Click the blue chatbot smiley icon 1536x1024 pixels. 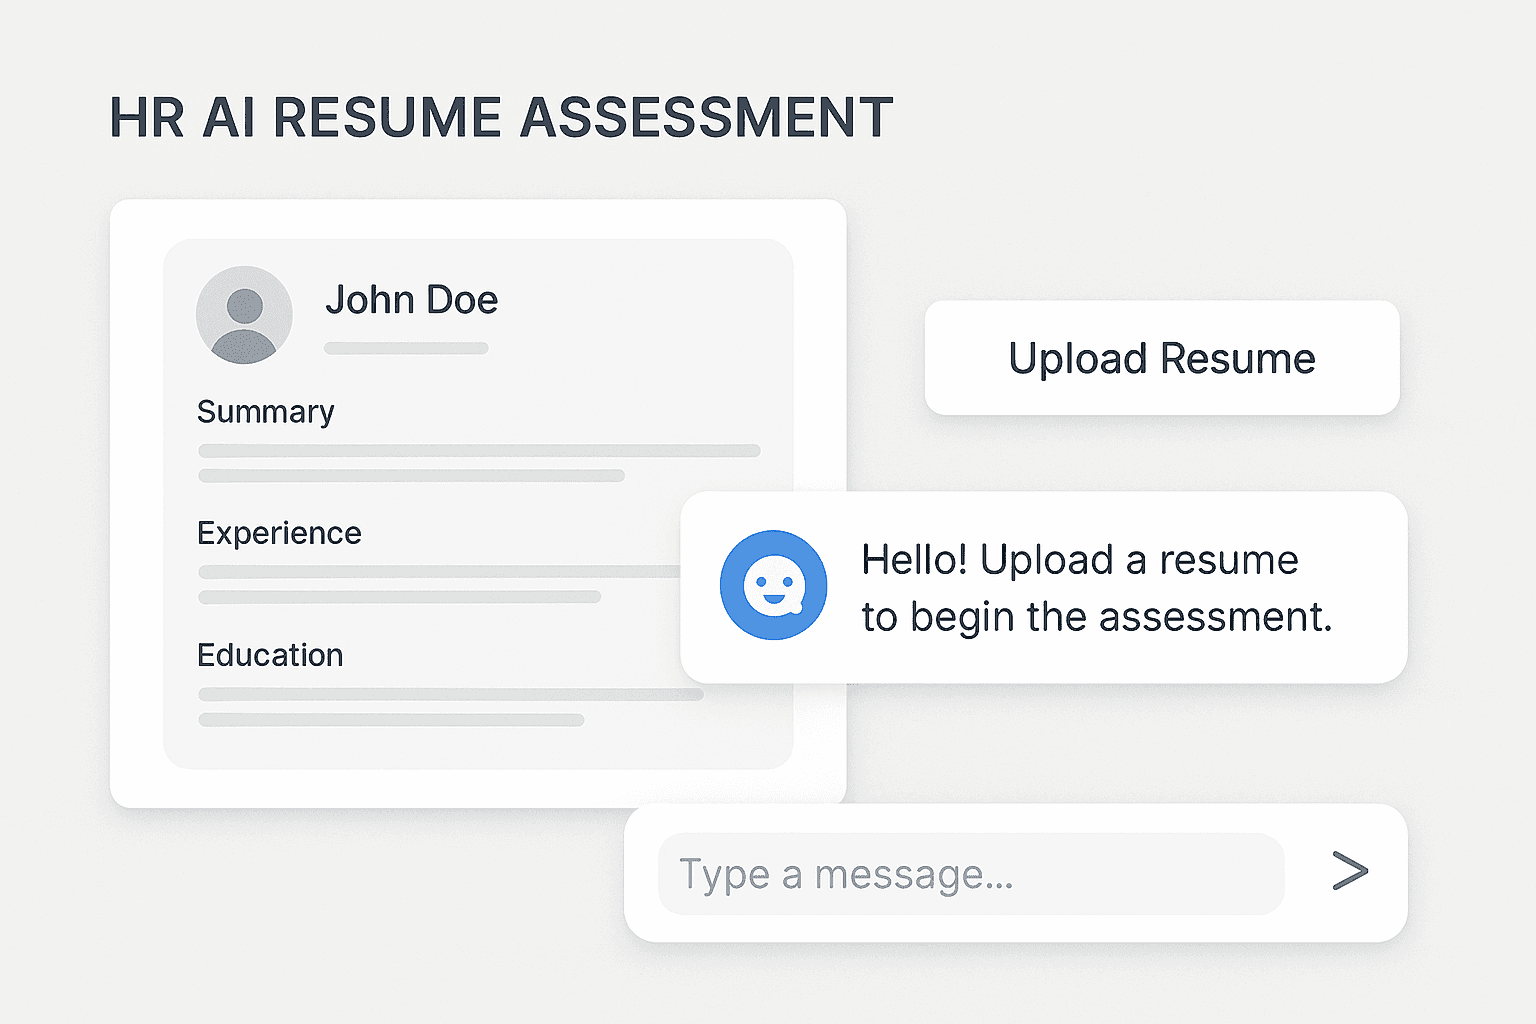point(773,585)
